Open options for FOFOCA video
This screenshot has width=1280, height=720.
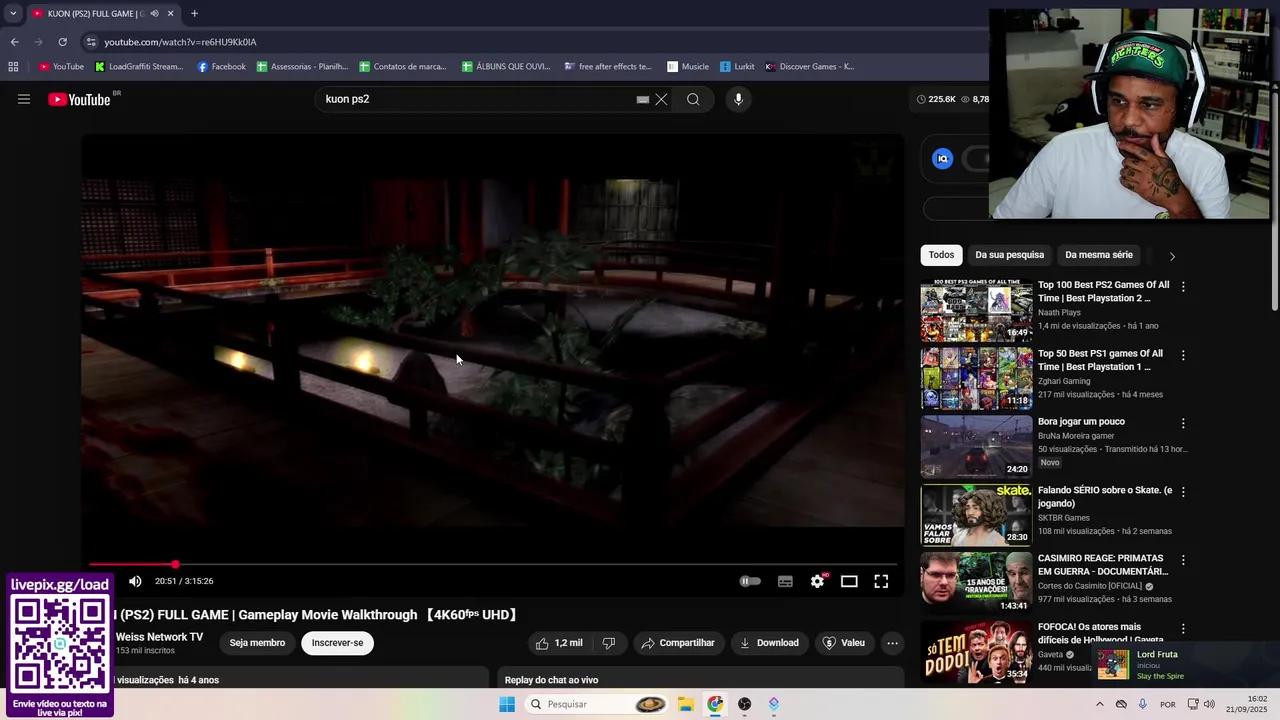[x=1183, y=628]
